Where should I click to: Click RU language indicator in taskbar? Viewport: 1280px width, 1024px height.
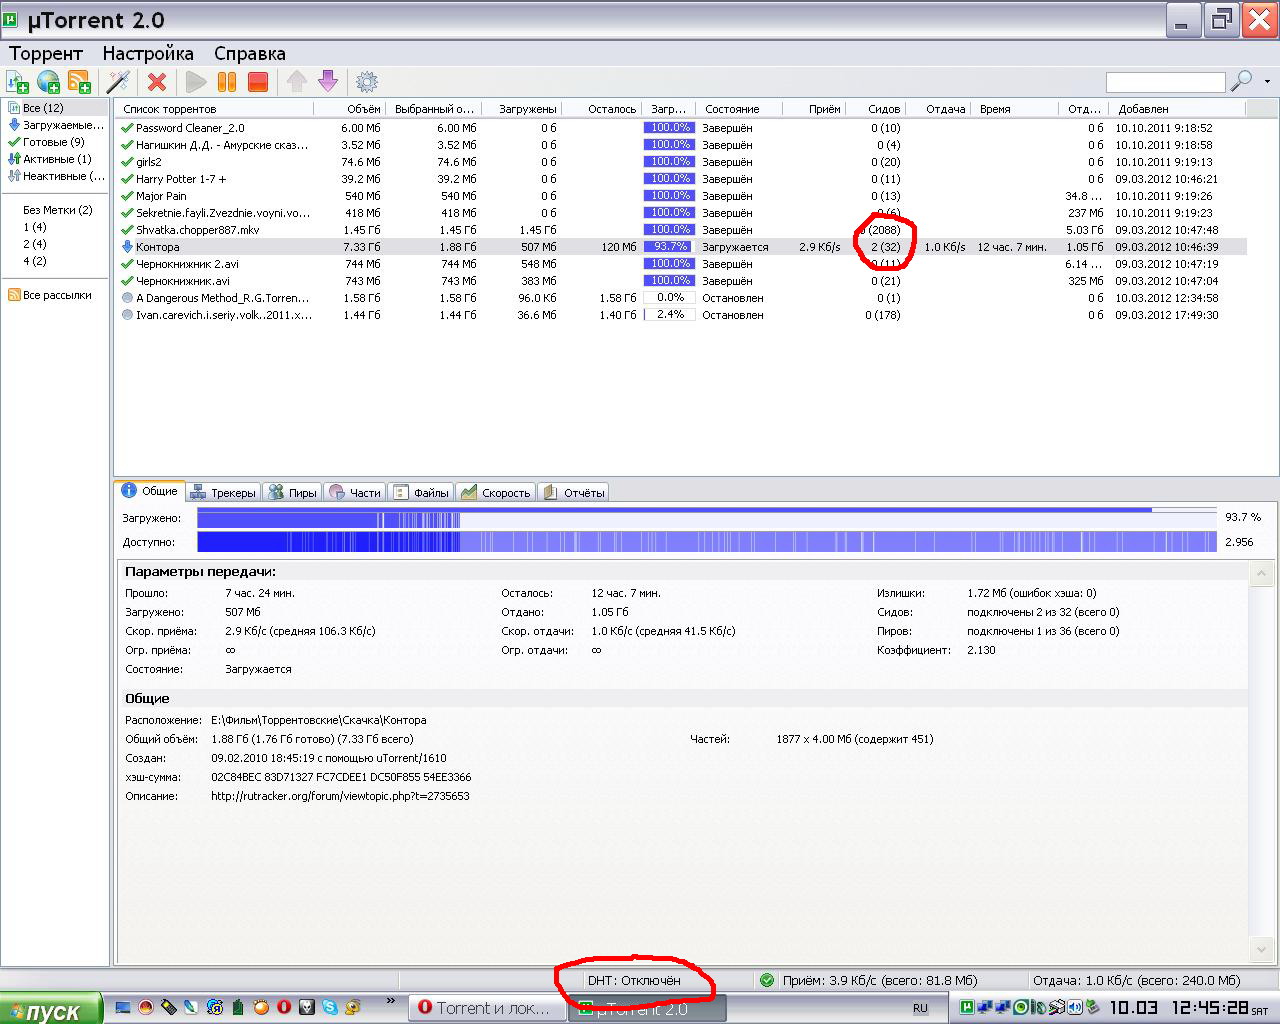(x=920, y=1008)
